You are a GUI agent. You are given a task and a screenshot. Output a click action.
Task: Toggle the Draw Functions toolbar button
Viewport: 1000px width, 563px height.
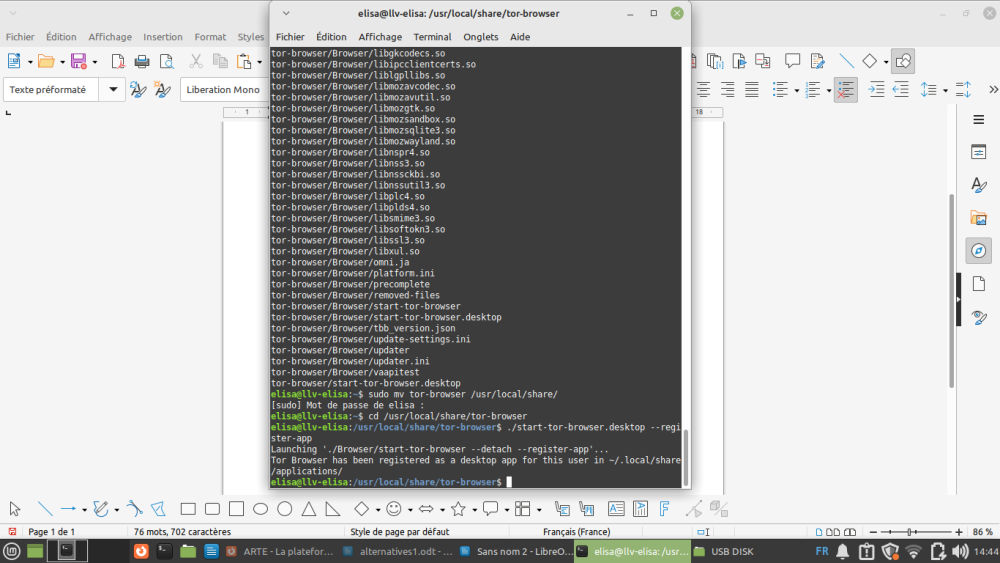click(x=903, y=62)
